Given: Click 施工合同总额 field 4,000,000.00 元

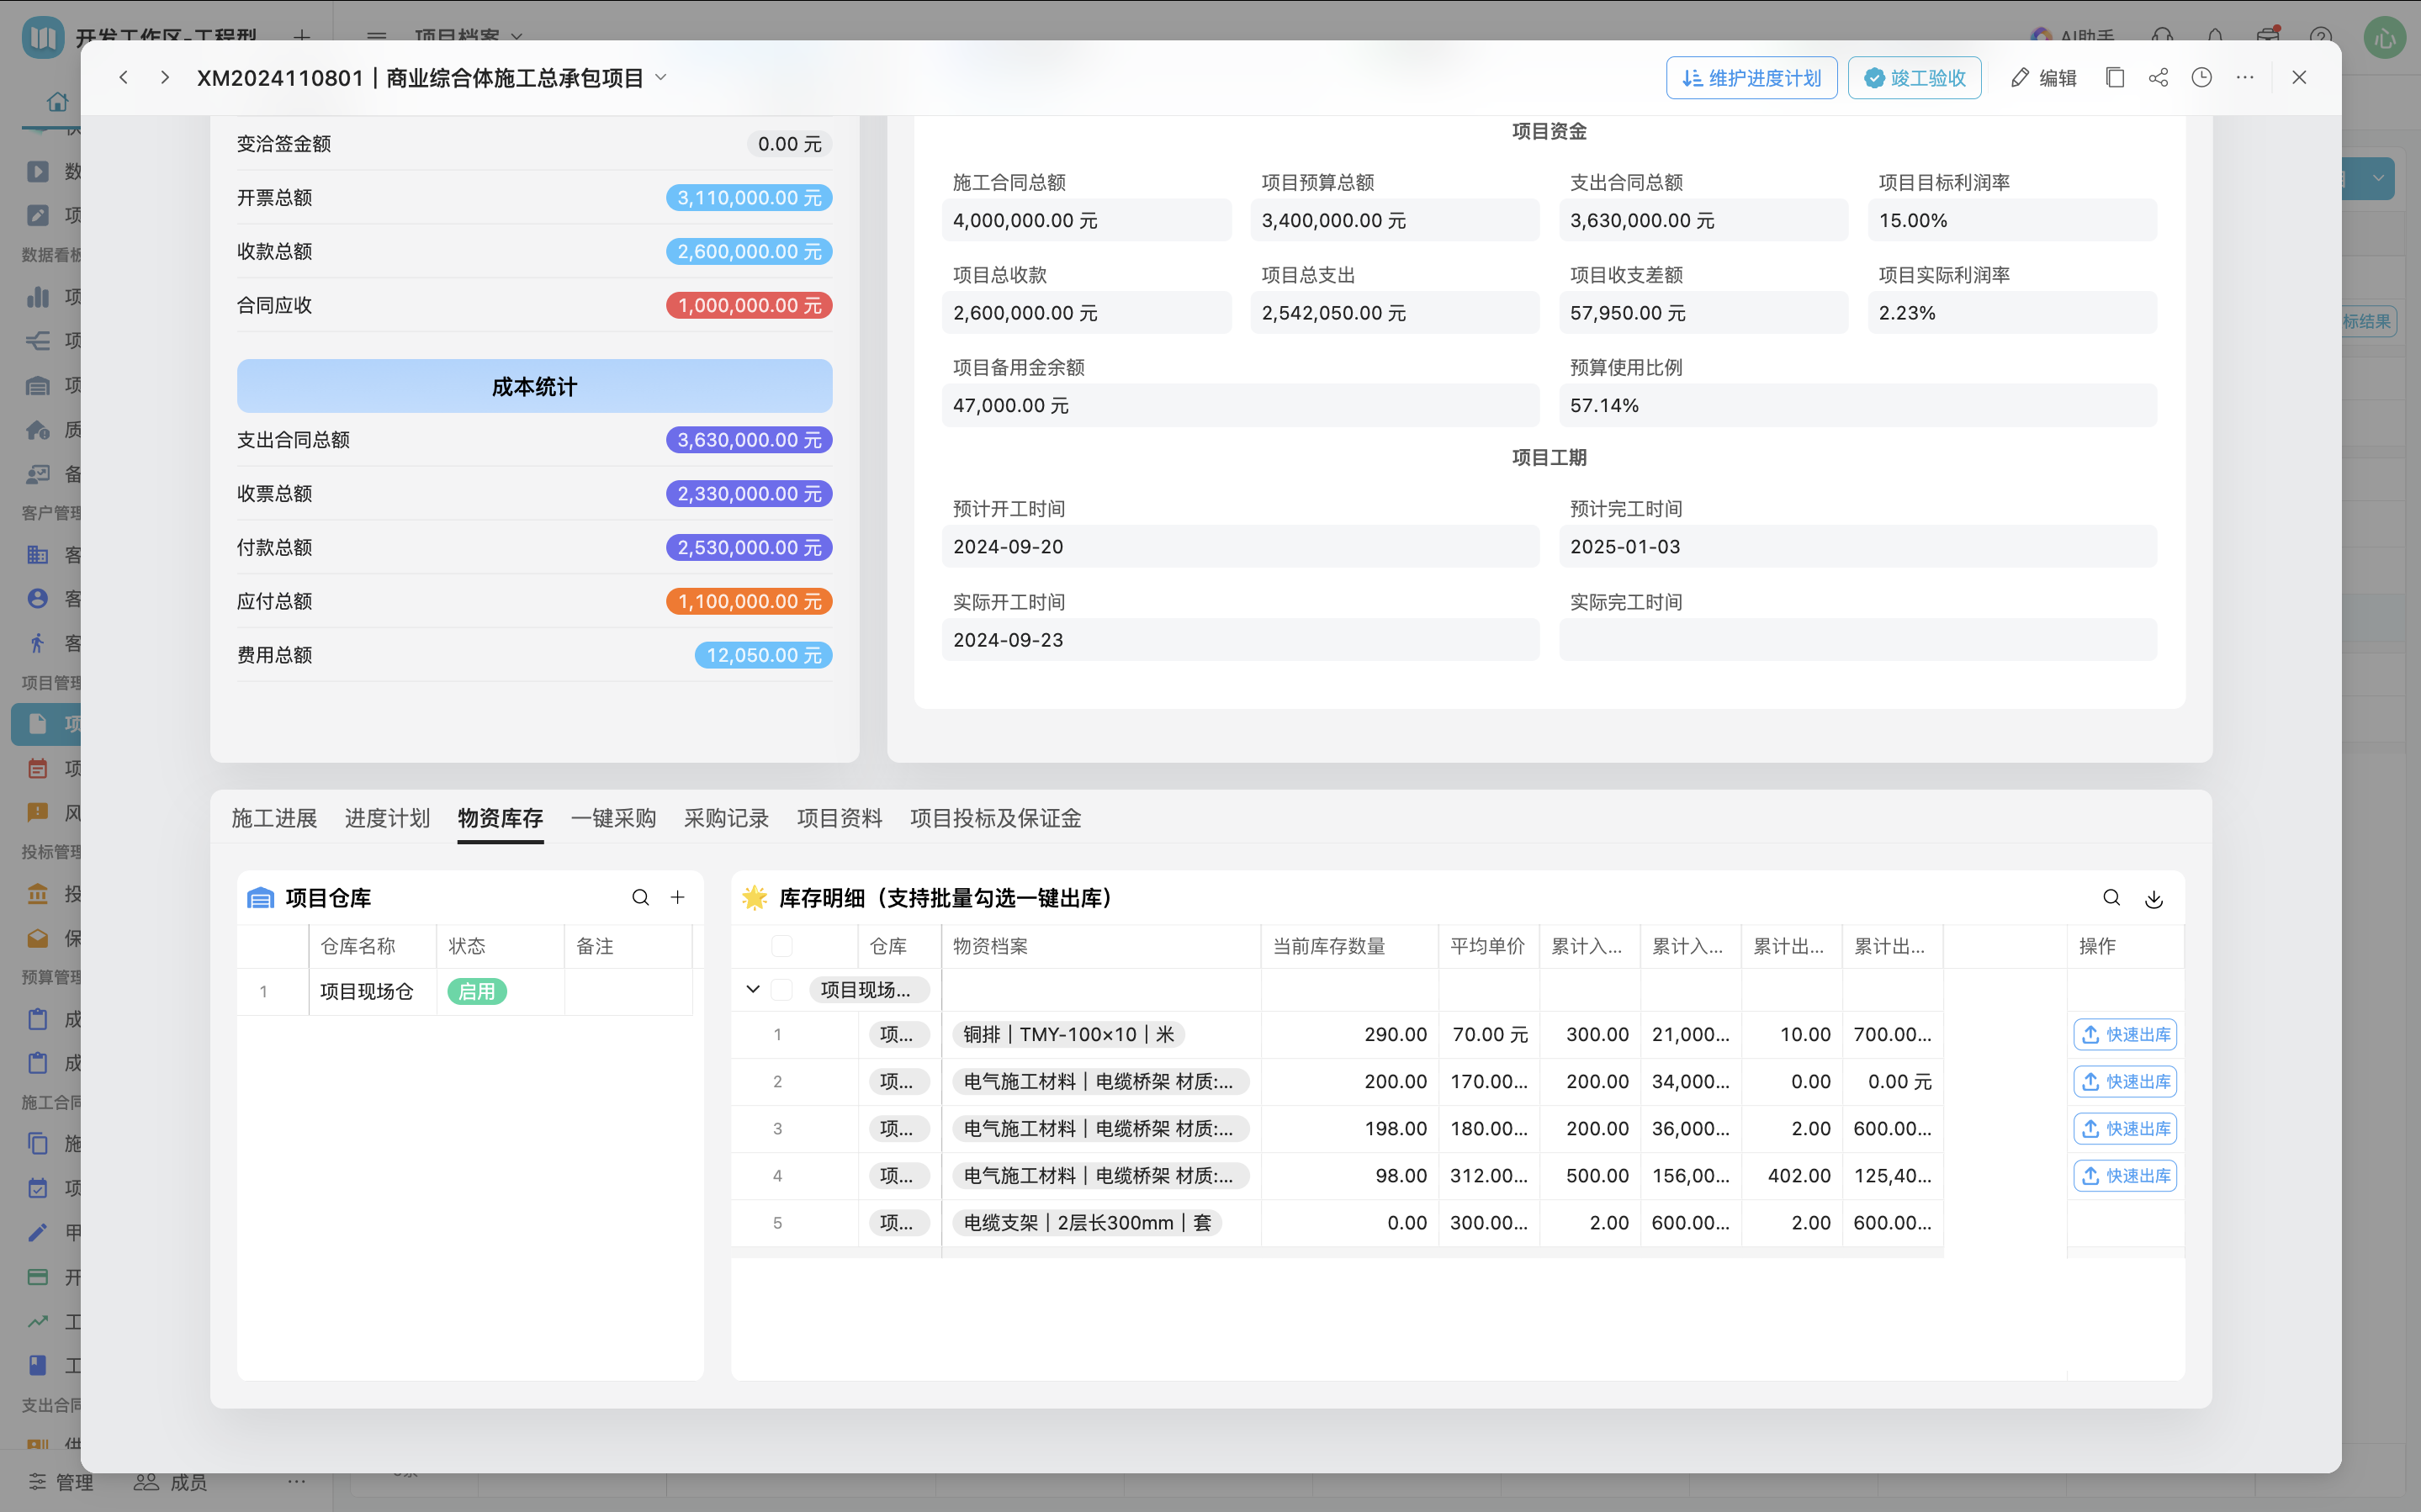Looking at the screenshot, I should click(1086, 220).
